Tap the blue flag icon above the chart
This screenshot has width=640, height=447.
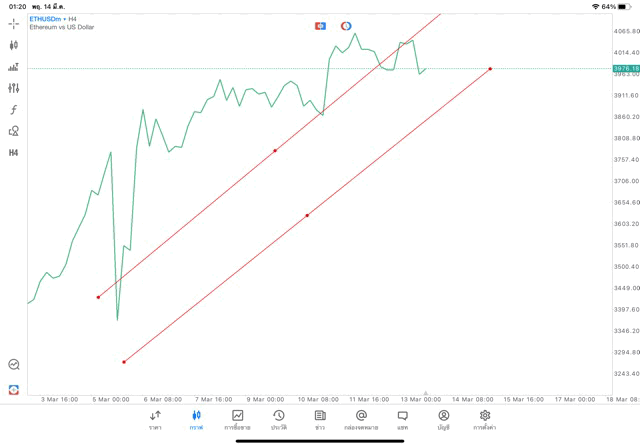point(320,26)
